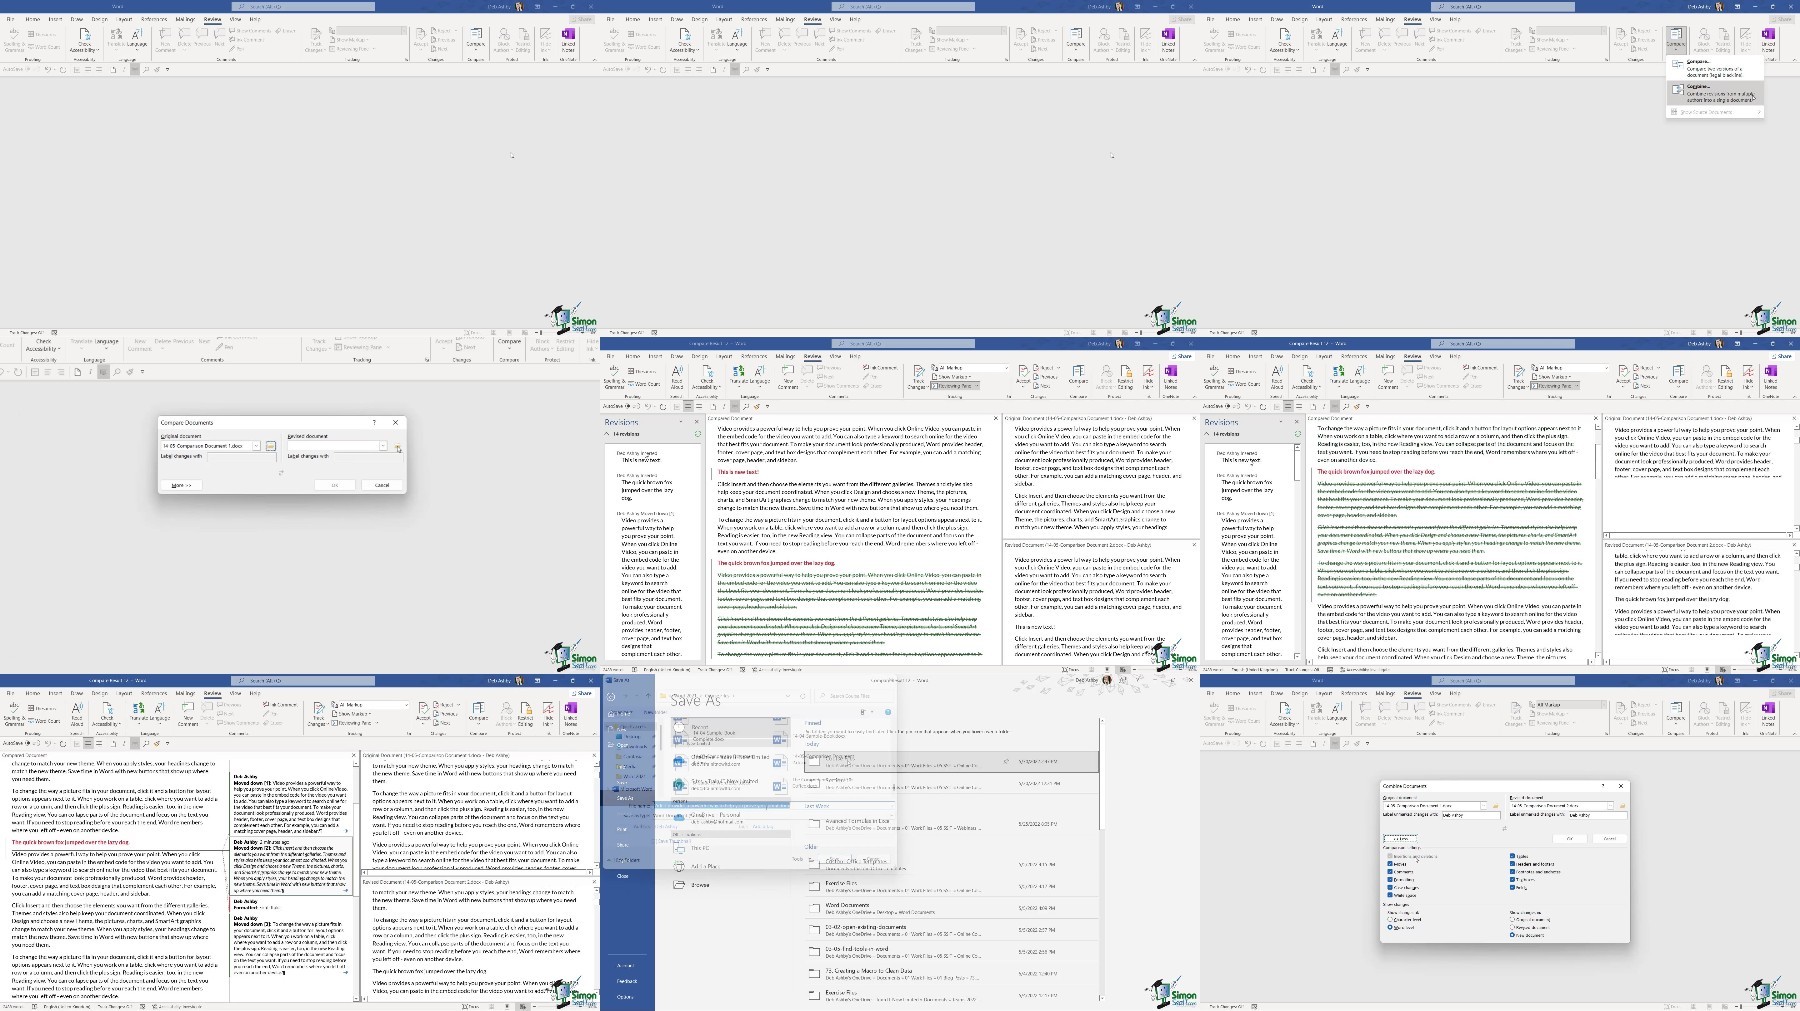Viewport: 1800px width, 1011px height.
Task: Click << Less in Combine Documents dialog
Action: 1400,839
